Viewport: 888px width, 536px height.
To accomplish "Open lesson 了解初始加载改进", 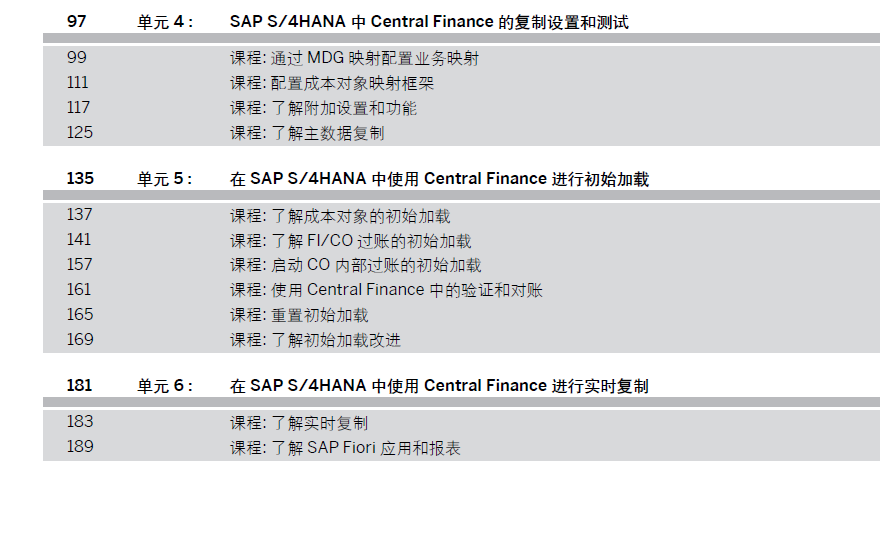I will (x=315, y=340).
